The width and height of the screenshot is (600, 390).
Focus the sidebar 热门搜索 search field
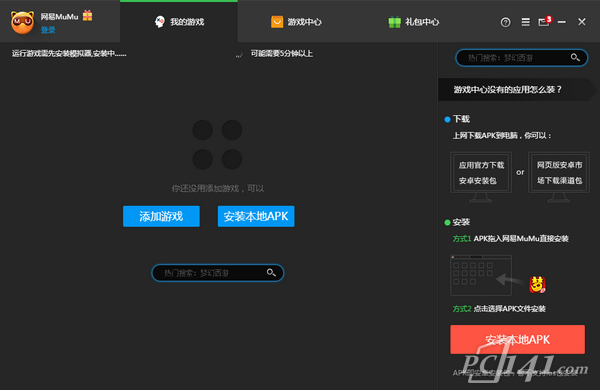[522, 58]
